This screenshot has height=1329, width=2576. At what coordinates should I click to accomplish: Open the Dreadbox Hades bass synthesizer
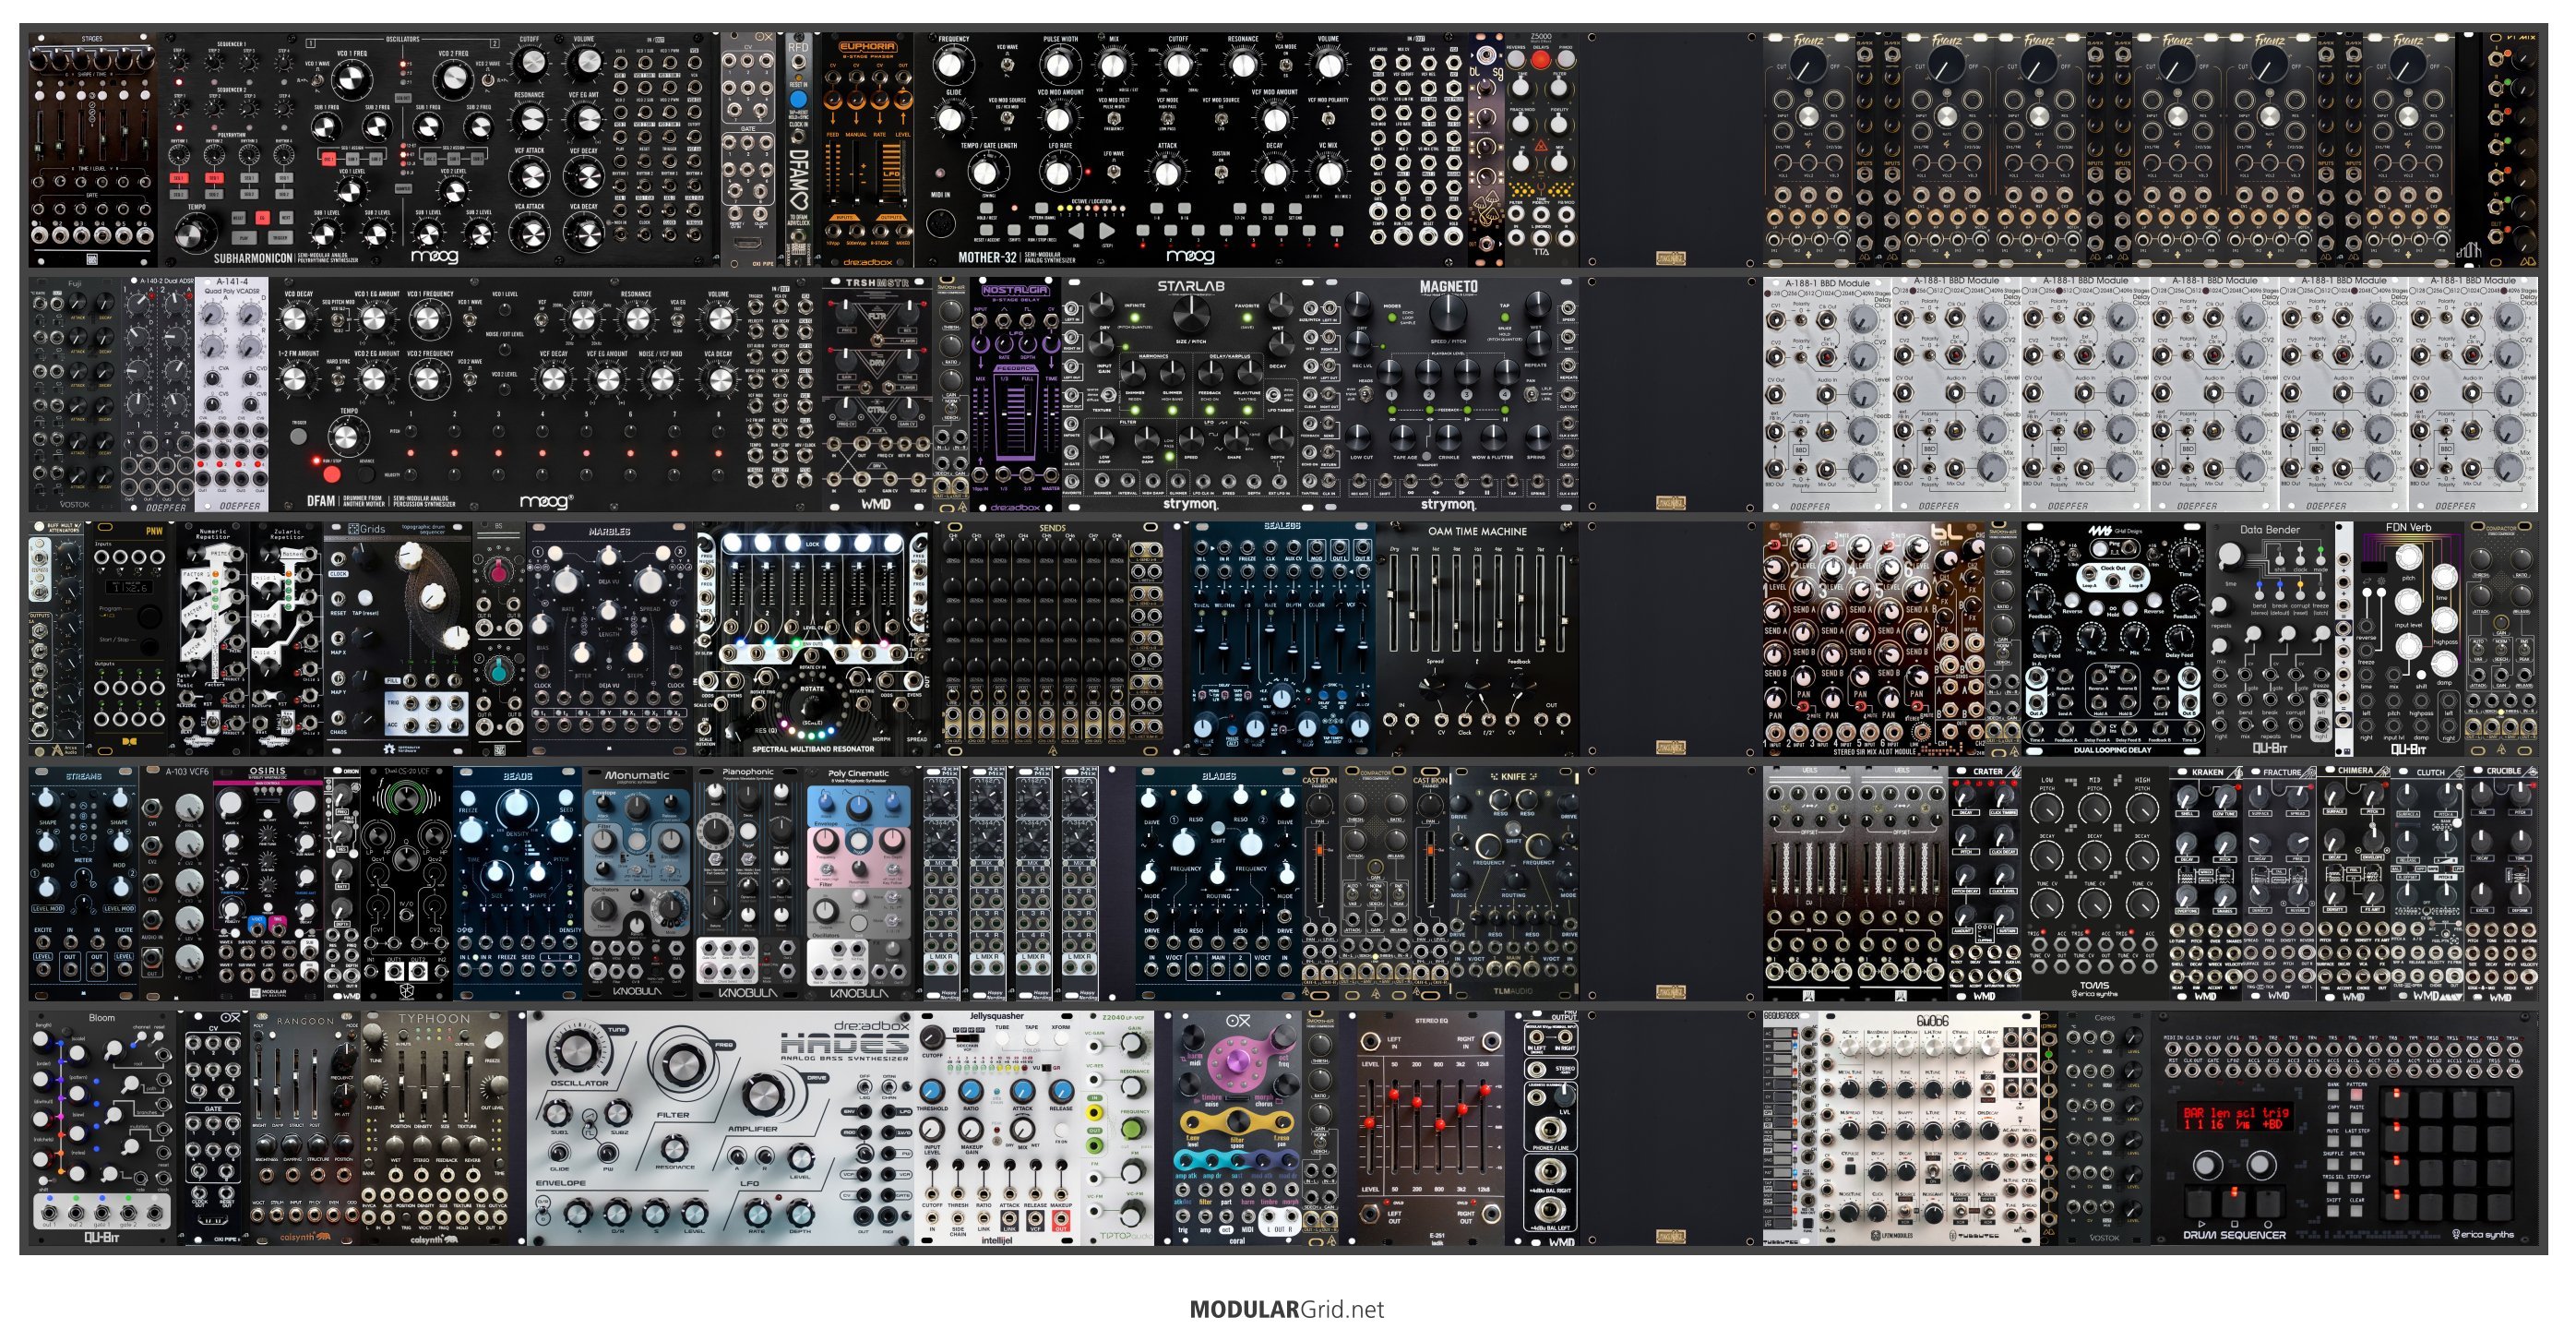click(719, 1127)
